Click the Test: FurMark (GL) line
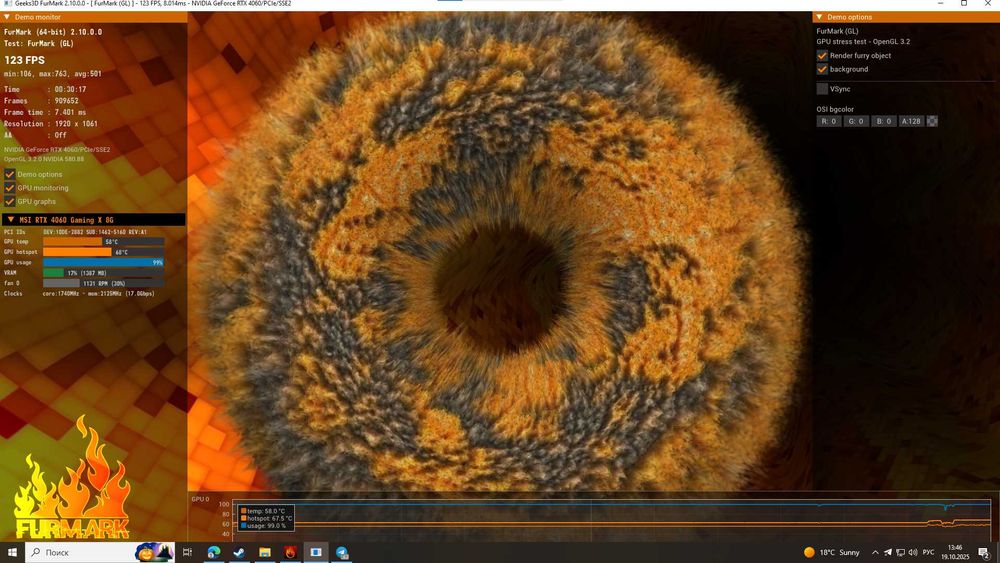 coord(39,43)
